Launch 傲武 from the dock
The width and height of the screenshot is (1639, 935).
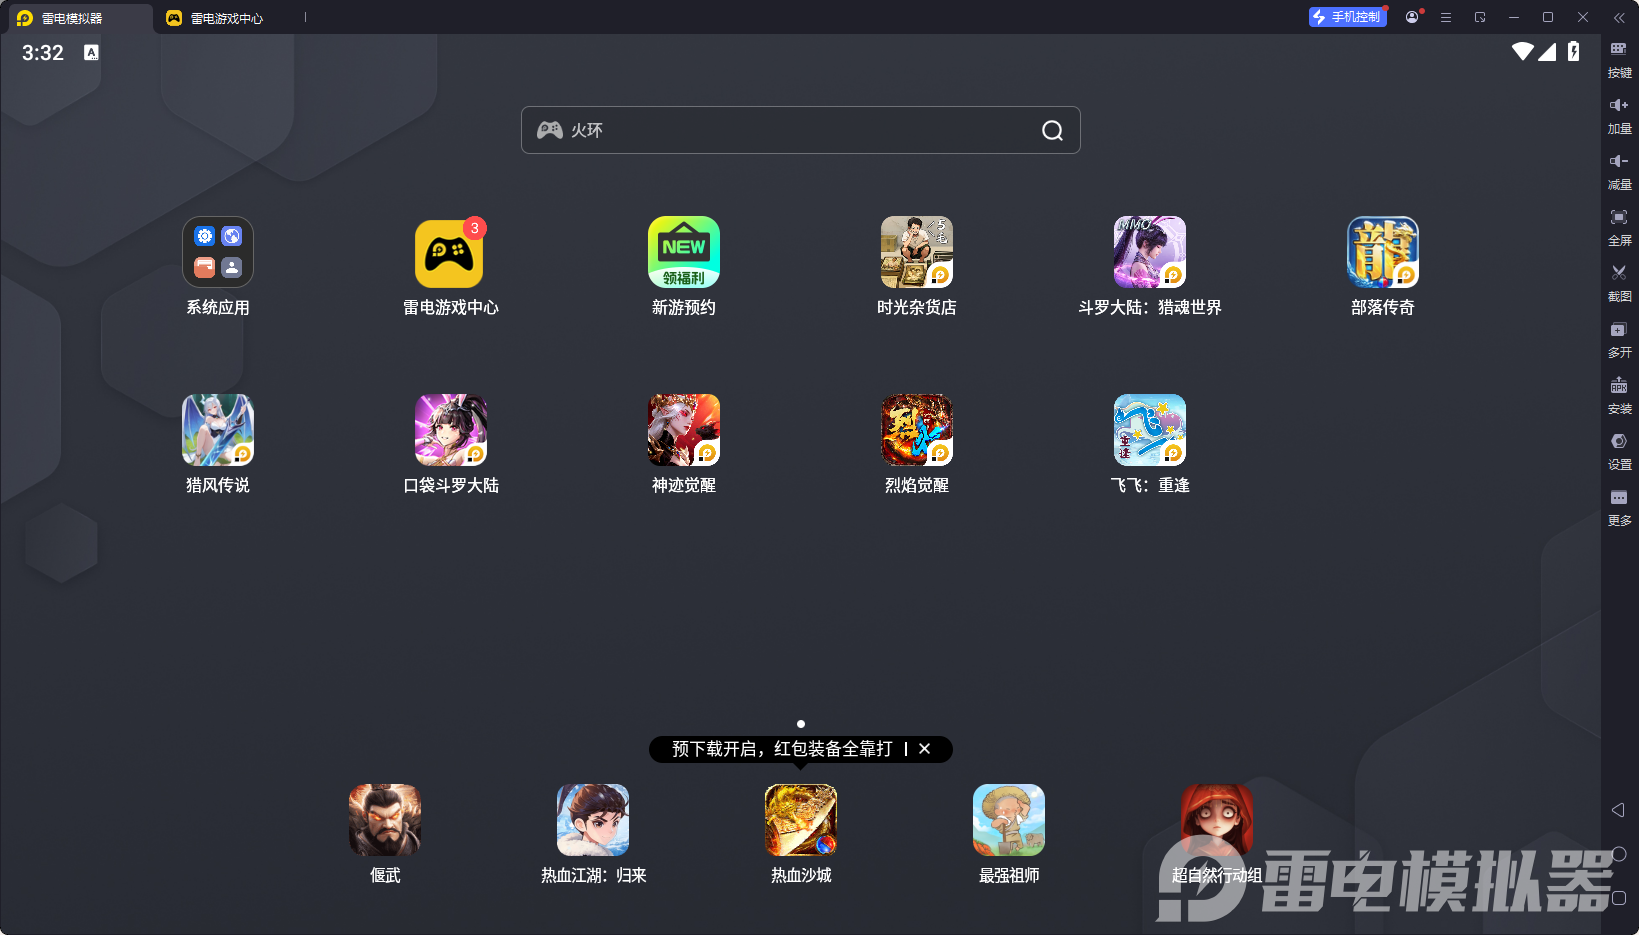(385, 820)
